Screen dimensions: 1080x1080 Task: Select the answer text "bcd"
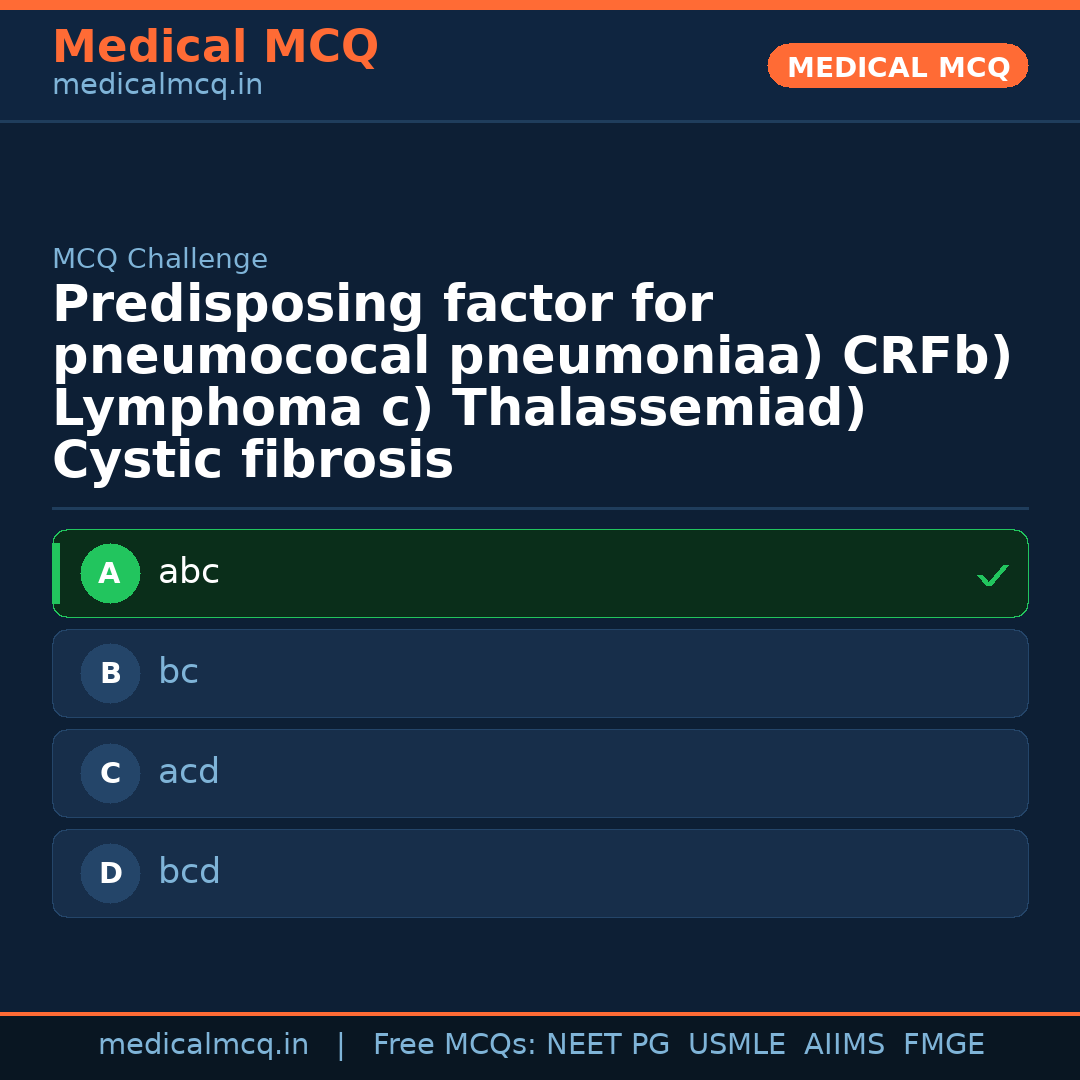pos(190,872)
